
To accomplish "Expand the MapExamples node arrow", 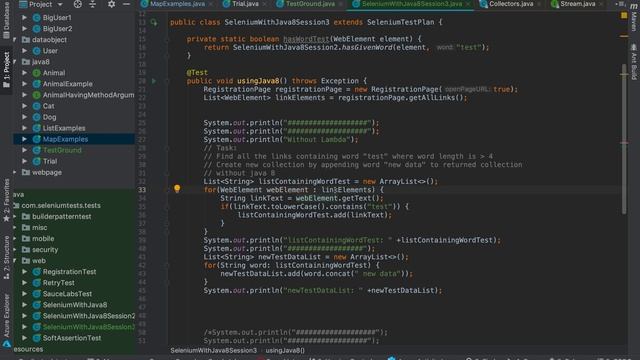I will [24, 139].
